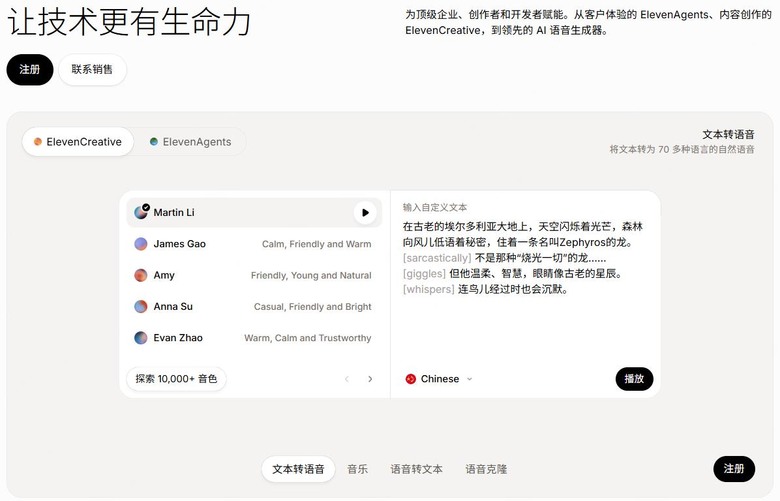This screenshot has height=501, width=780.
Task: Click 'Calm, Friendly and Warm' description
Action: [317, 244]
